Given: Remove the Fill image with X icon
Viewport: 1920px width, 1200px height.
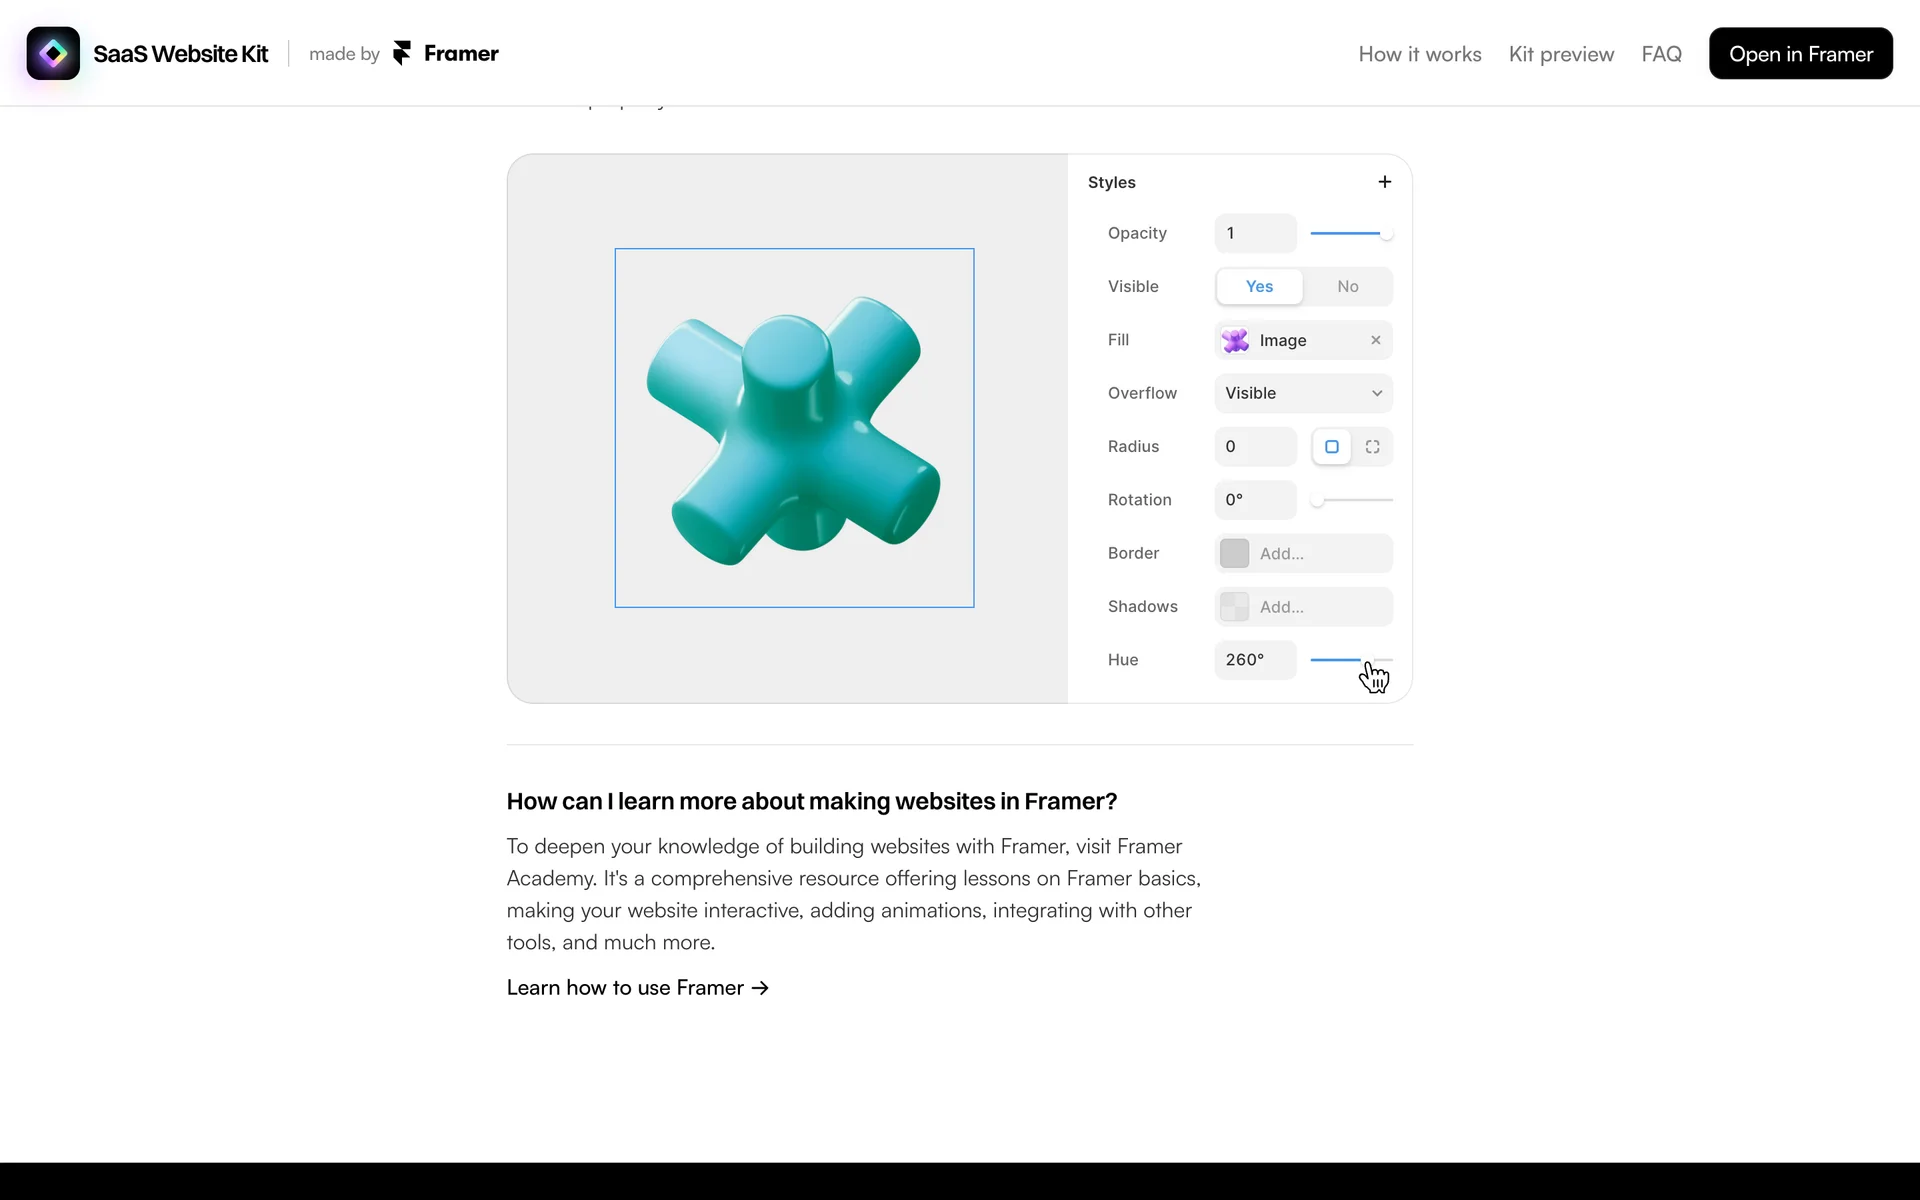Looking at the screenshot, I should click(x=1375, y=340).
